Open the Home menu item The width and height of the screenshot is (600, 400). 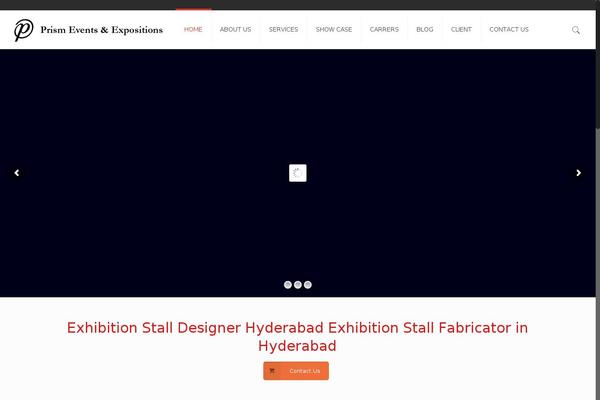point(193,29)
